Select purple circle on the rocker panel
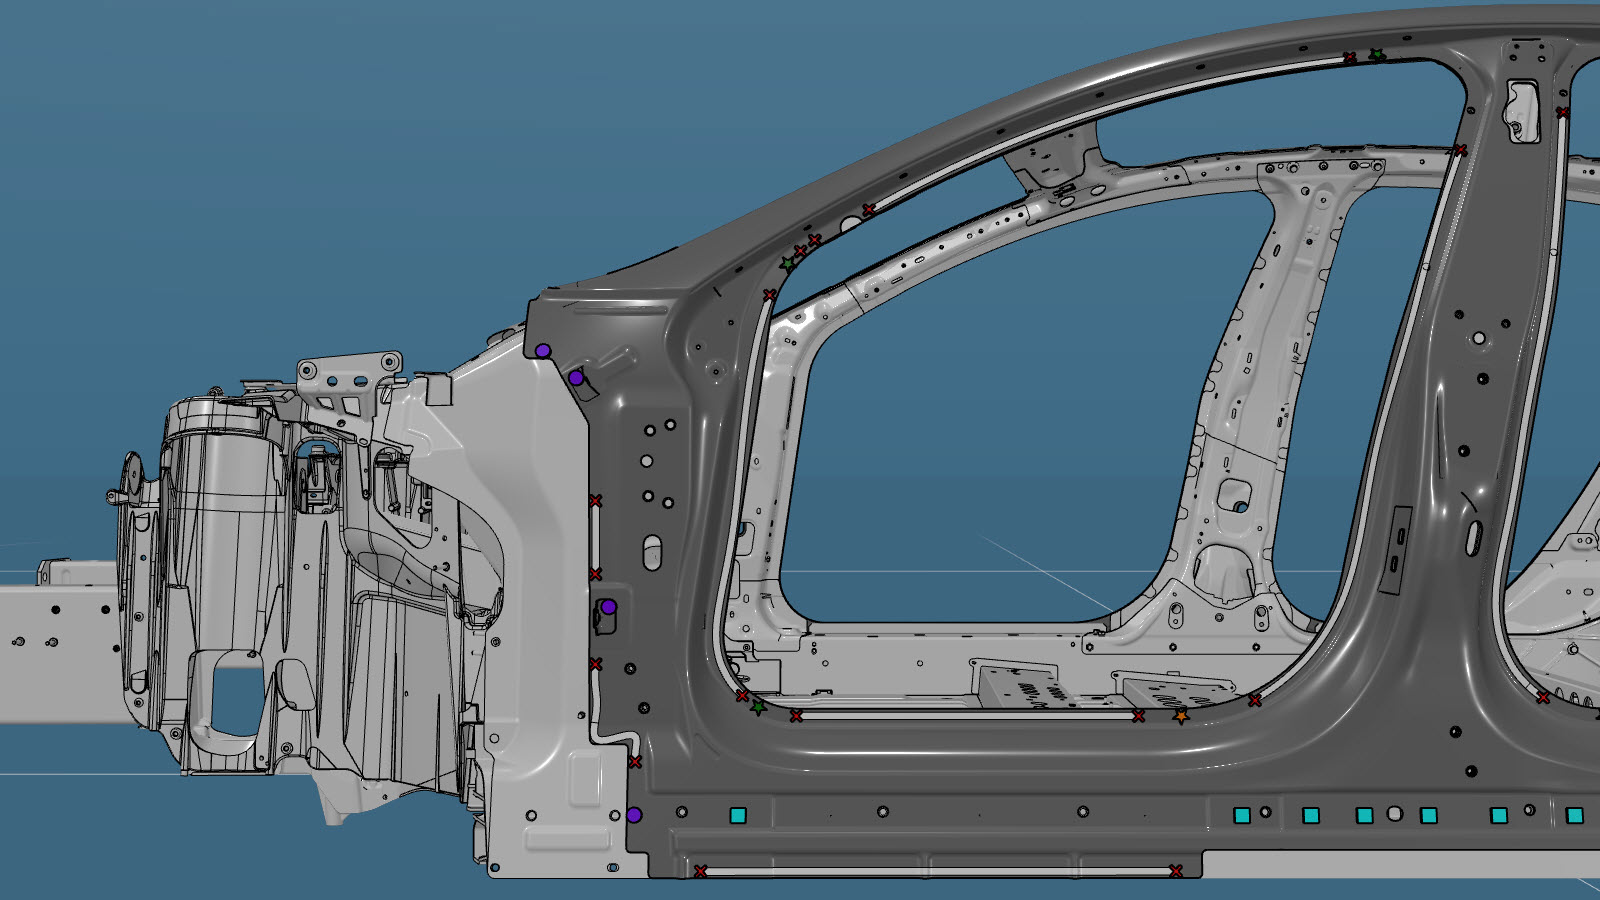1600x900 pixels. coord(634,815)
